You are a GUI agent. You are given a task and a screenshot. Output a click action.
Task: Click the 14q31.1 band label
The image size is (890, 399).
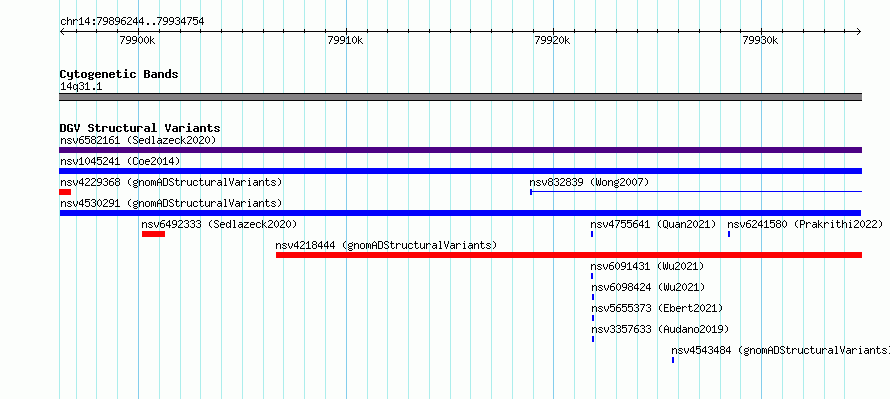[x=81, y=87]
